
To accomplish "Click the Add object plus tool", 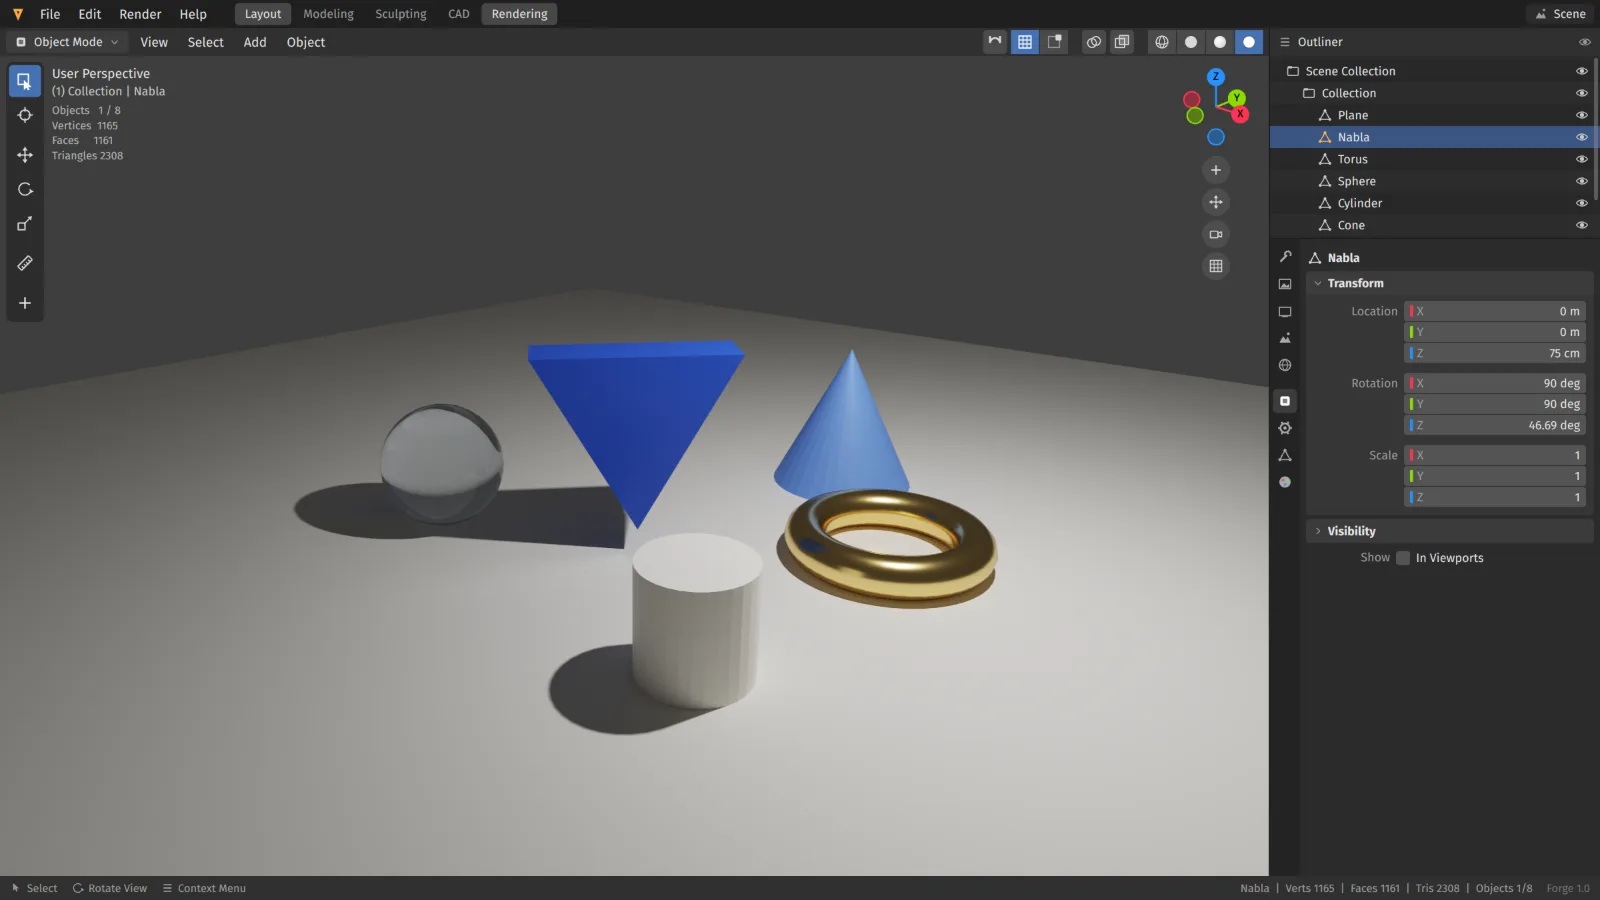I will click(25, 303).
